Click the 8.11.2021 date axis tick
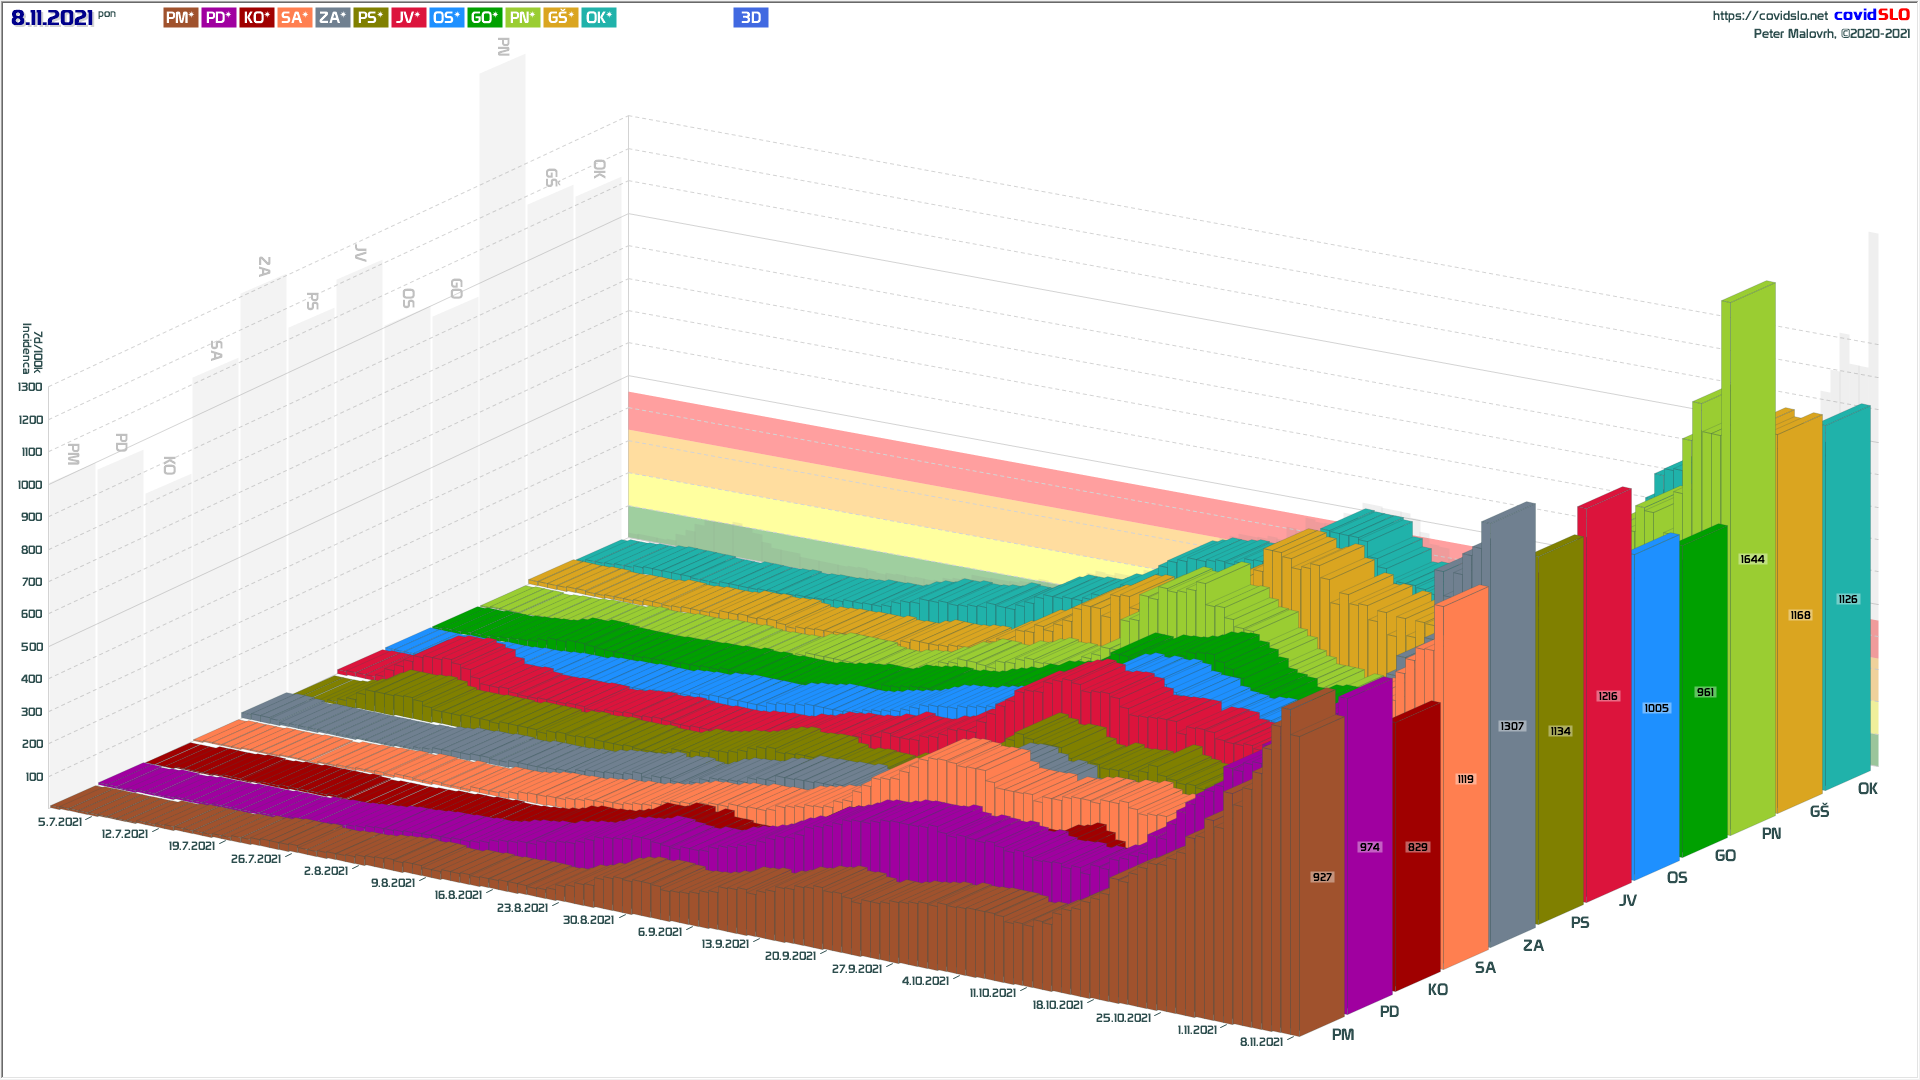The width and height of the screenshot is (1920, 1080). (x=1261, y=1042)
